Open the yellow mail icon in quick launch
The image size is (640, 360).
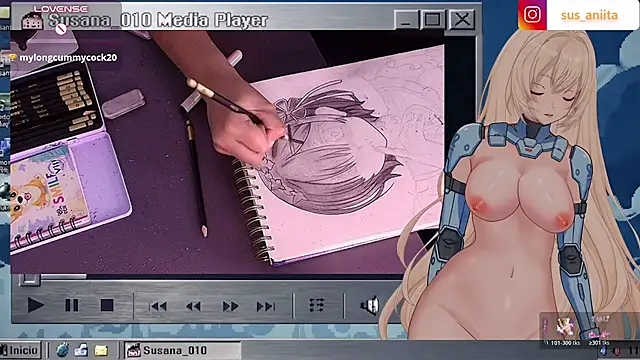pos(101,350)
